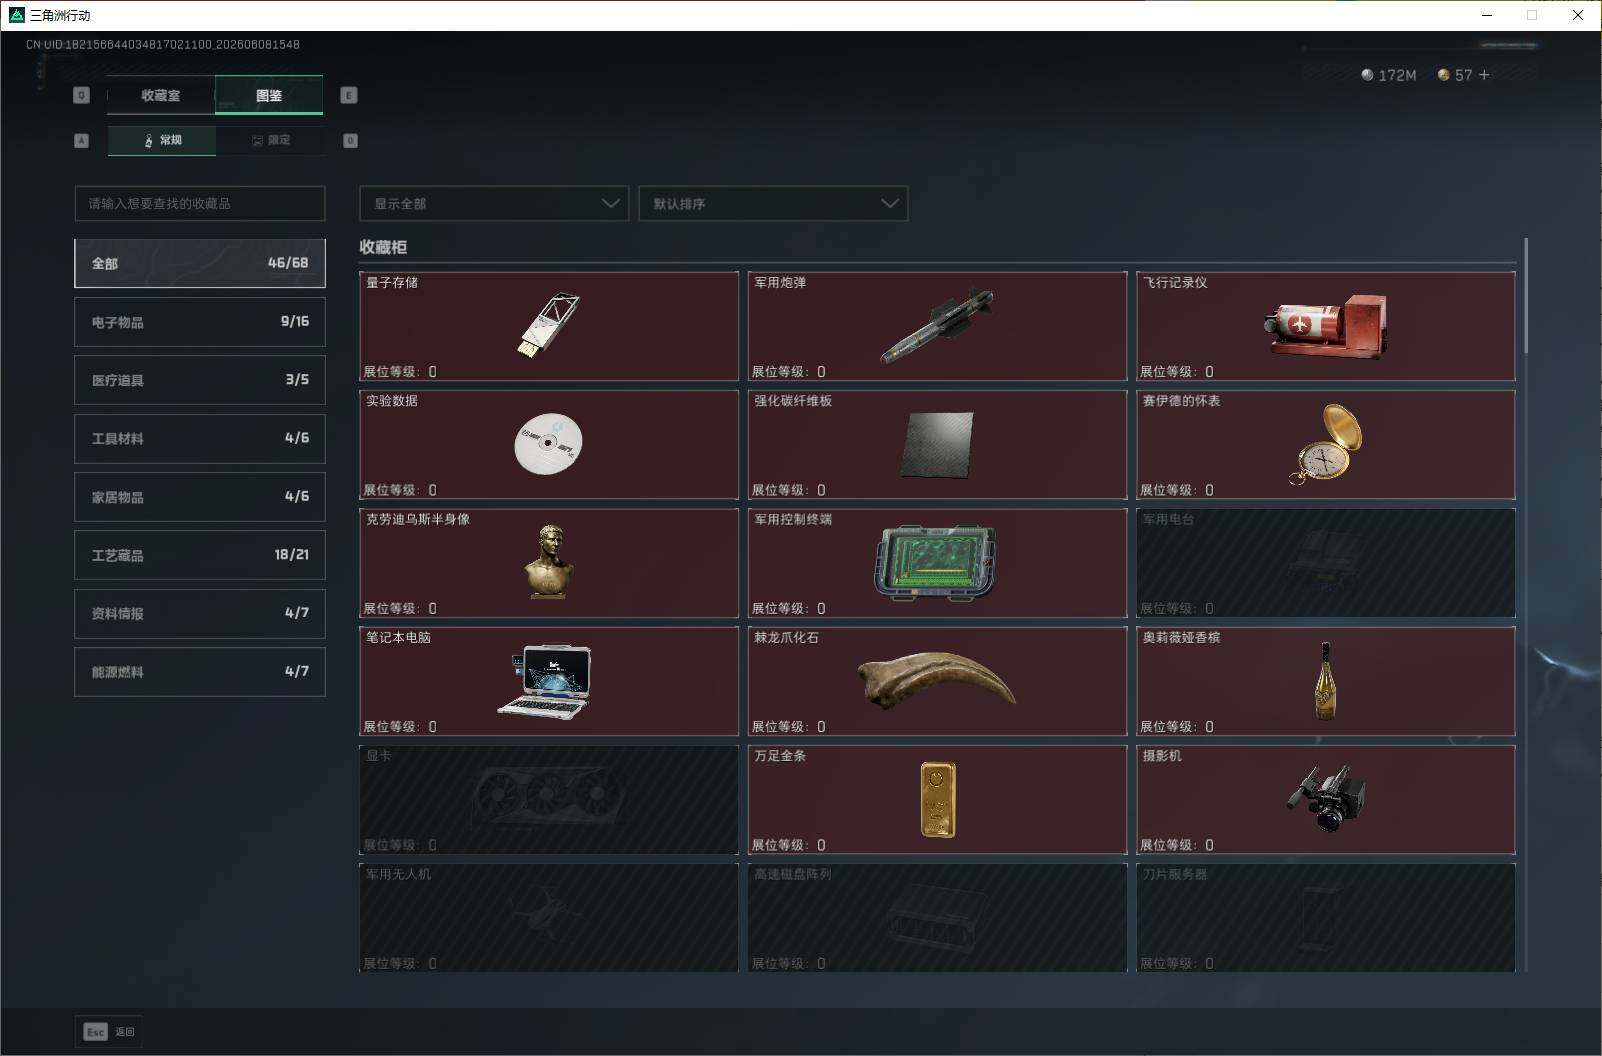1602x1056 pixels.
Task: Select the 常规 sub-tab
Action: click(162, 140)
